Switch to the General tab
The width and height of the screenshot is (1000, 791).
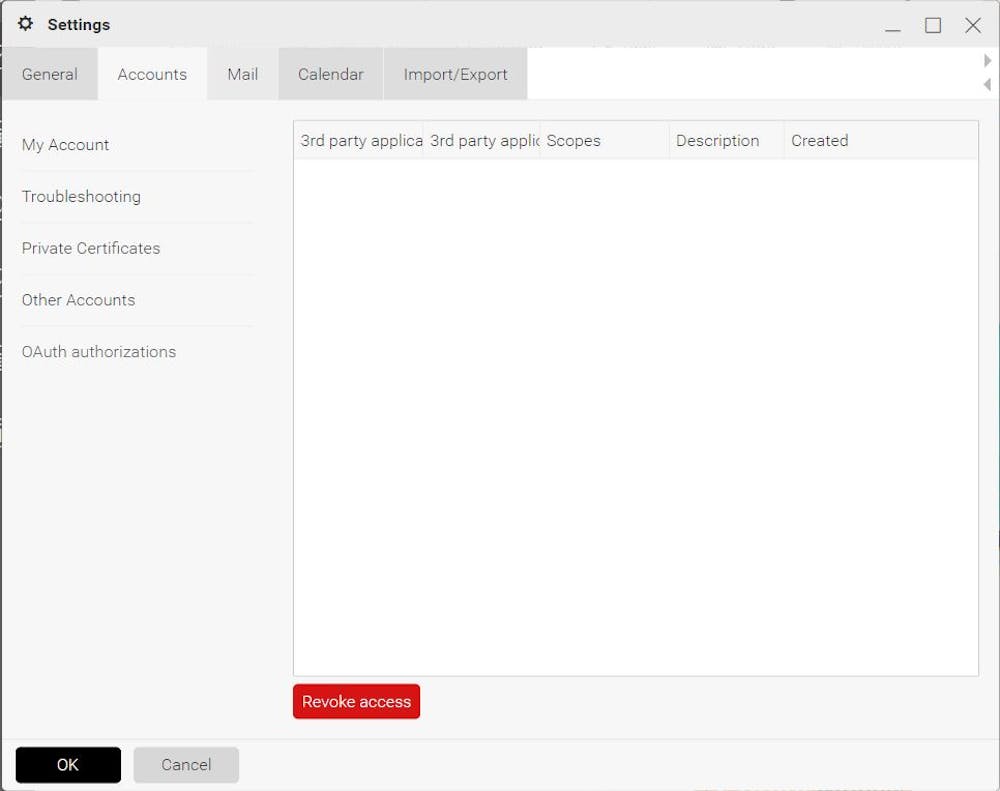pyautogui.click(x=50, y=74)
